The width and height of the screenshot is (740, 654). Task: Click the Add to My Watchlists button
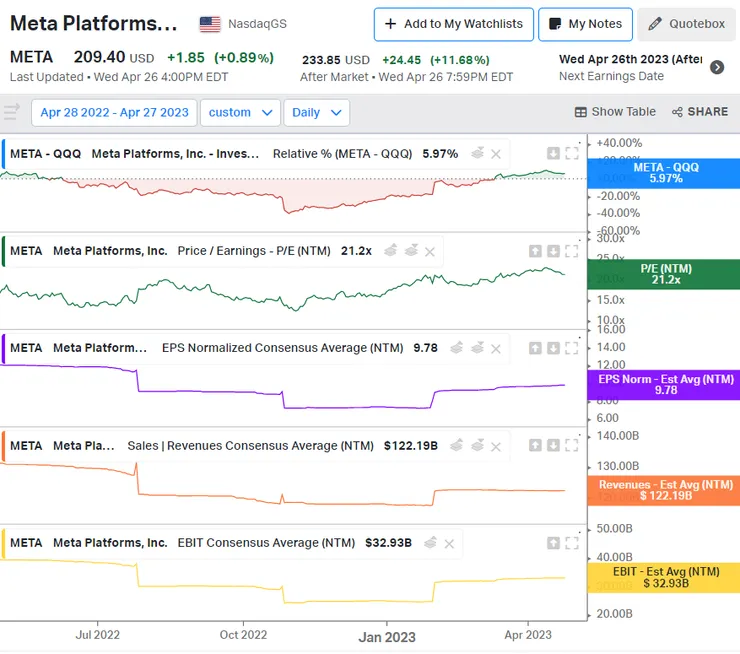click(x=453, y=24)
